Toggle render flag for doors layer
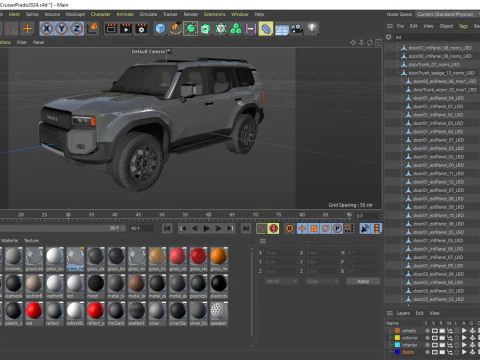Viewport: 480px width, 360px height. coord(442,352)
